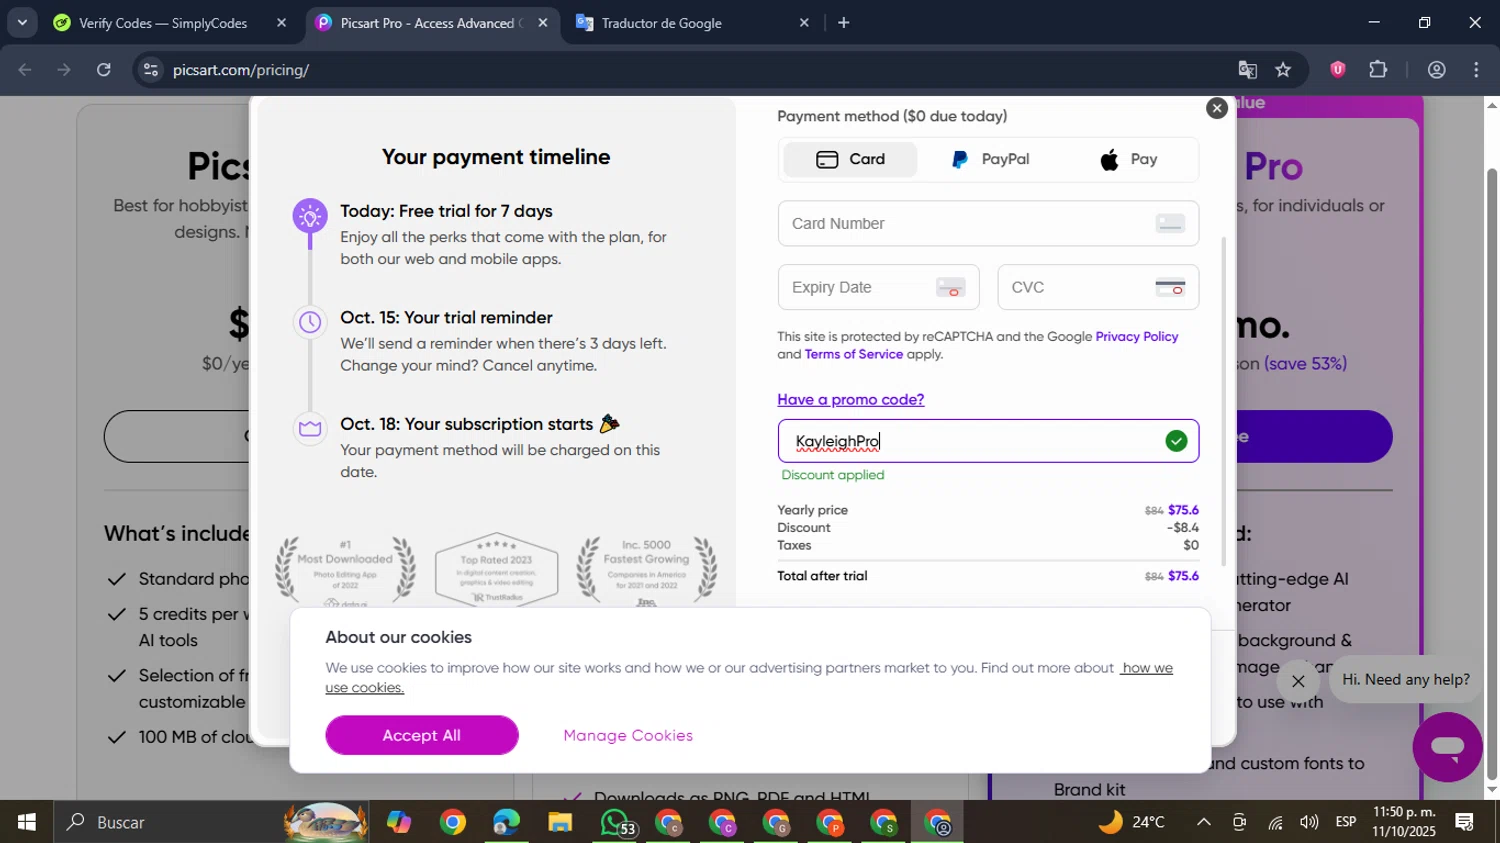Open the Chrome three-dot menu
The image size is (1500, 843).
coord(1476,70)
